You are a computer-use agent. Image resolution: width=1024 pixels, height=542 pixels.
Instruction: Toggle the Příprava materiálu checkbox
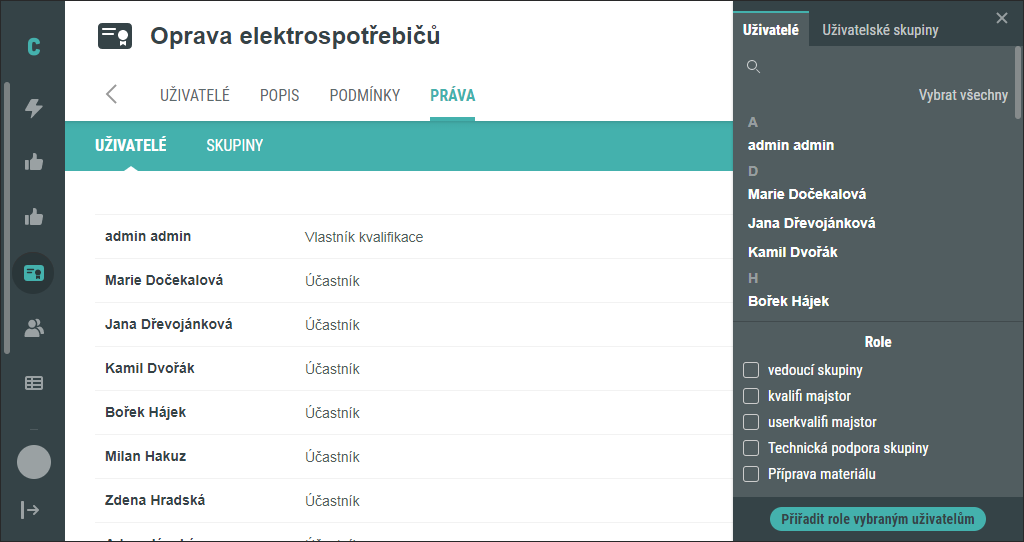click(x=751, y=474)
